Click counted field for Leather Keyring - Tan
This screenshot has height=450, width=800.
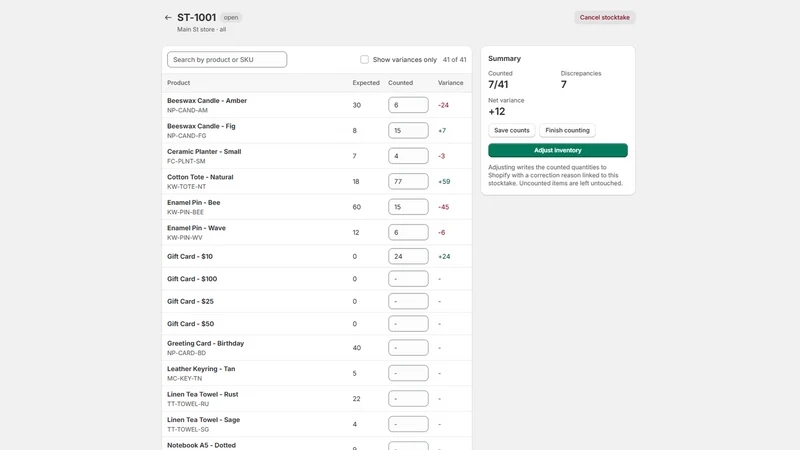pyautogui.click(x=408, y=373)
